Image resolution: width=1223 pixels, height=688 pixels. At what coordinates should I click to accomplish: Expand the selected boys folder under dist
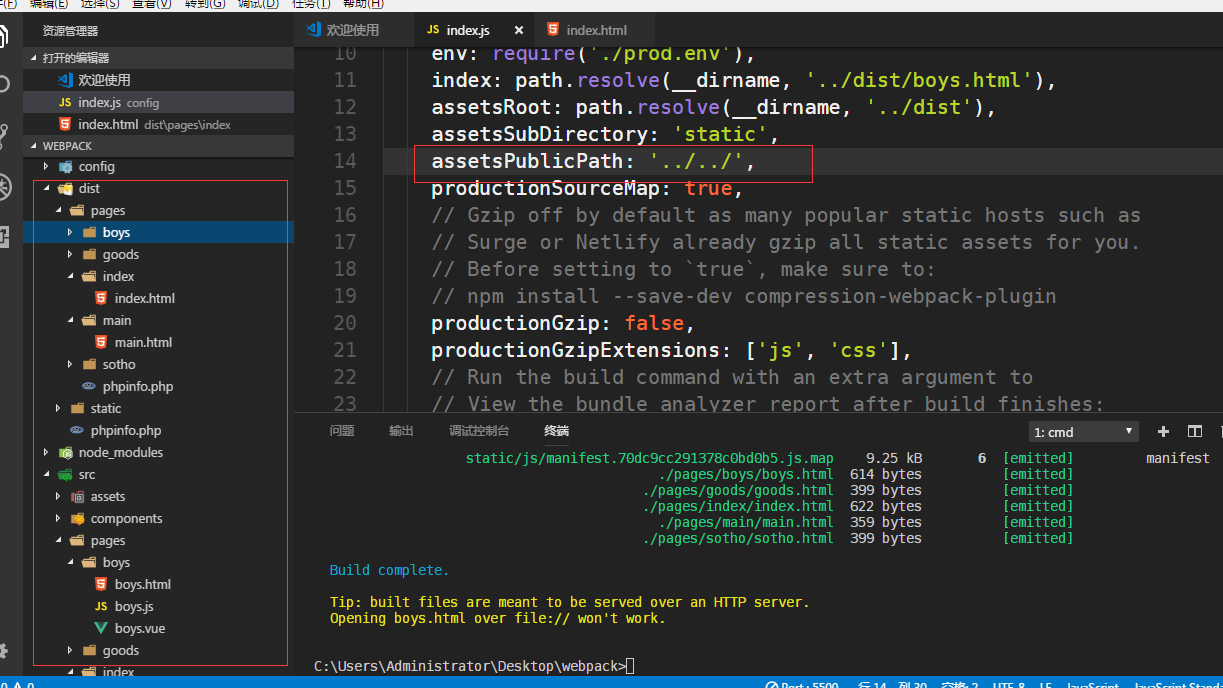70,233
